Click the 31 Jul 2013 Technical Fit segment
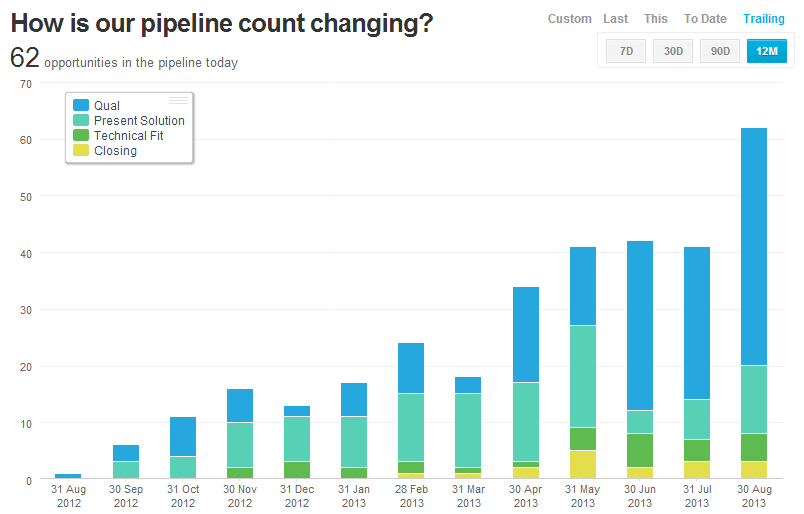Image resolution: width=804 pixels, height=514 pixels. pyautogui.click(x=697, y=451)
